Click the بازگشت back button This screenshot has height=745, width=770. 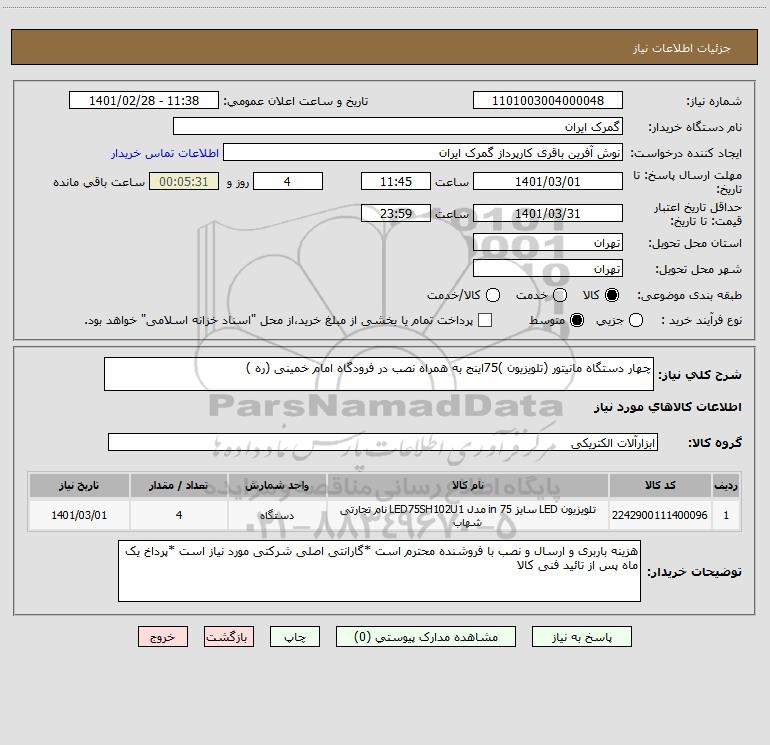[229, 637]
